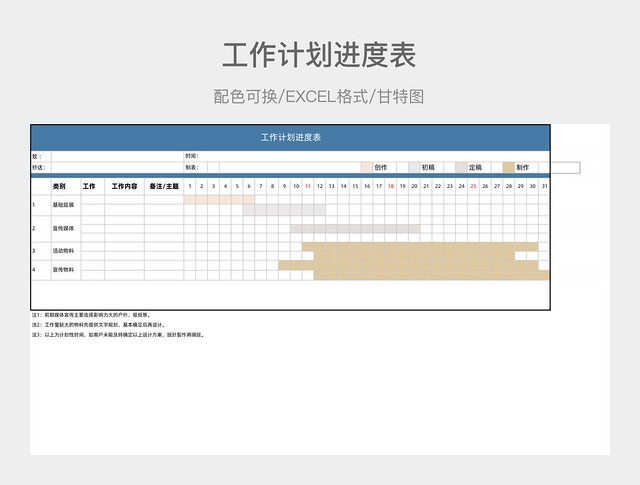640x485 pixels.
Task: Select day 14 column header
Action: (344, 186)
